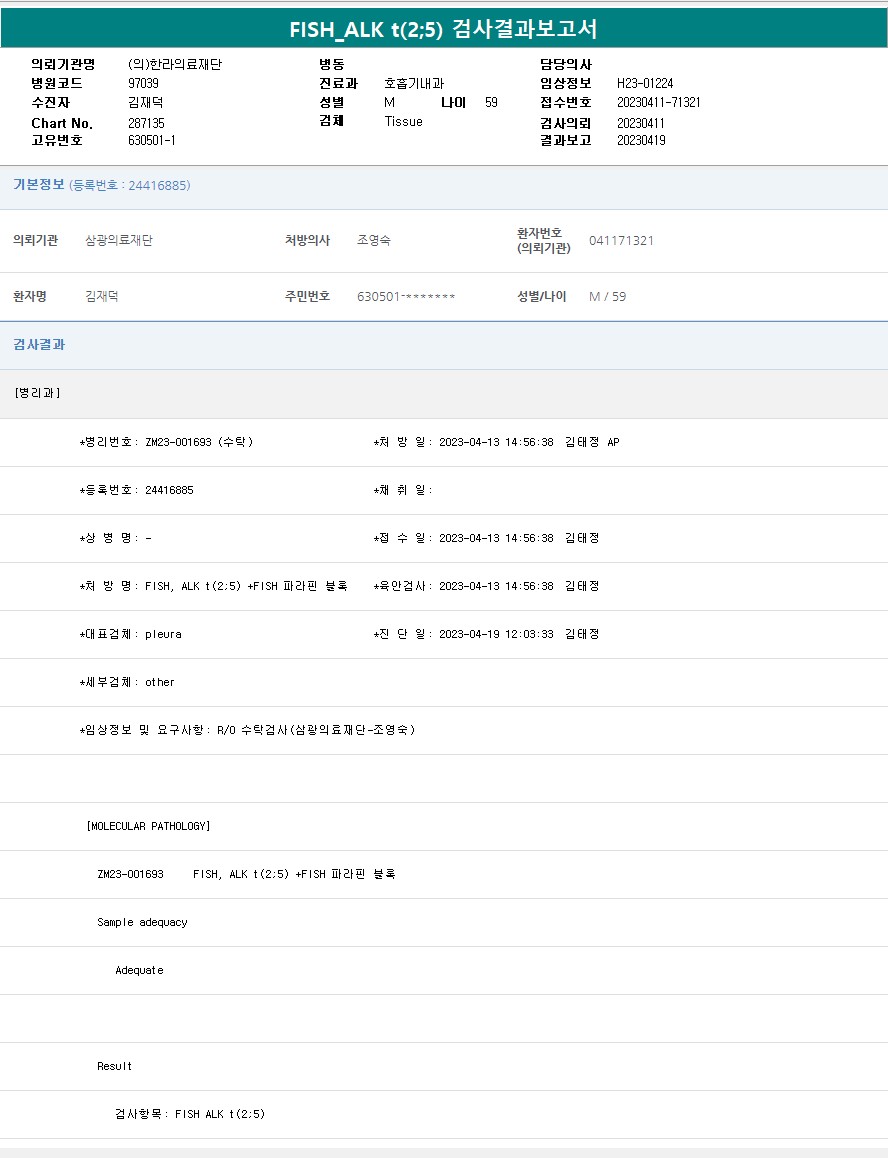The image size is (888, 1158).
Task: Select the 대표검체 pleura line
Action: pyautogui.click(x=131, y=634)
